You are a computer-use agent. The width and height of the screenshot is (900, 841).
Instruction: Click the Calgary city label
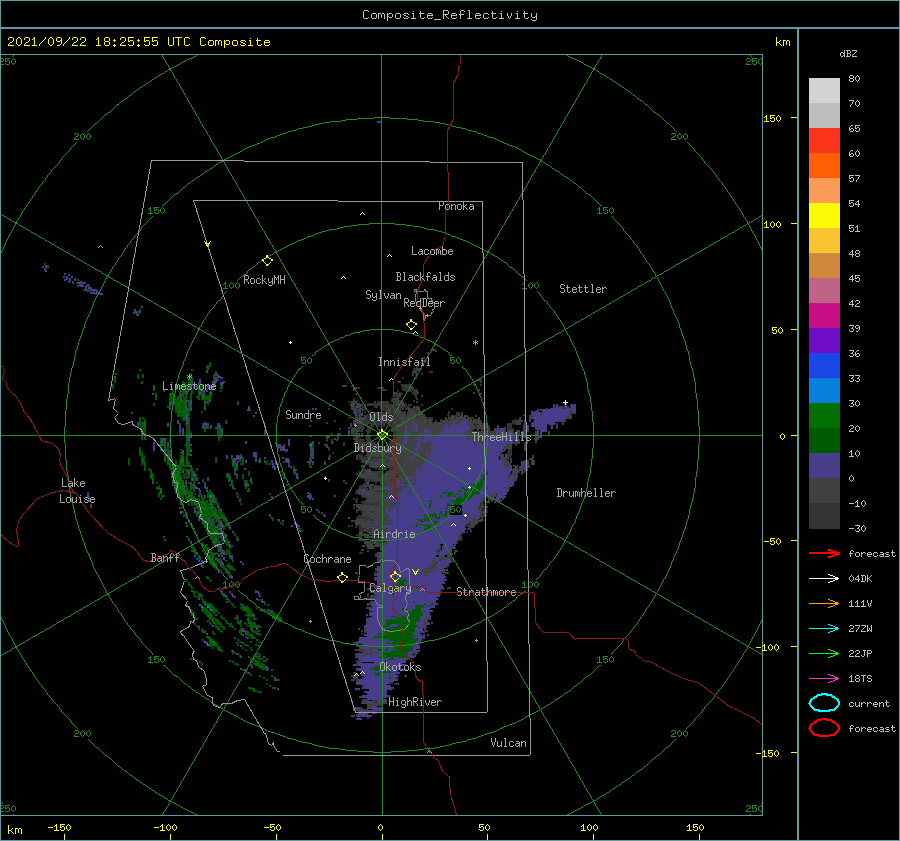pyautogui.click(x=390, y=588)
